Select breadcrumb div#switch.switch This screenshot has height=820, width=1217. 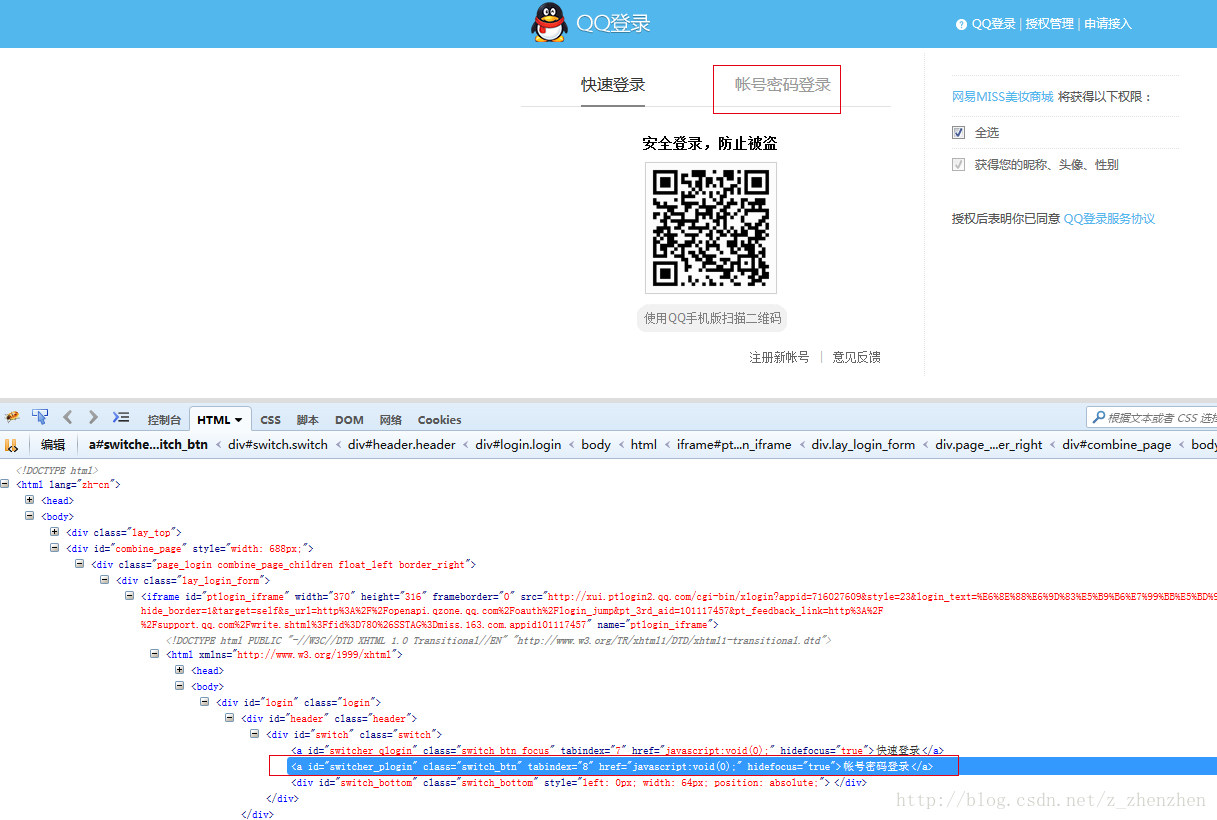278,445
